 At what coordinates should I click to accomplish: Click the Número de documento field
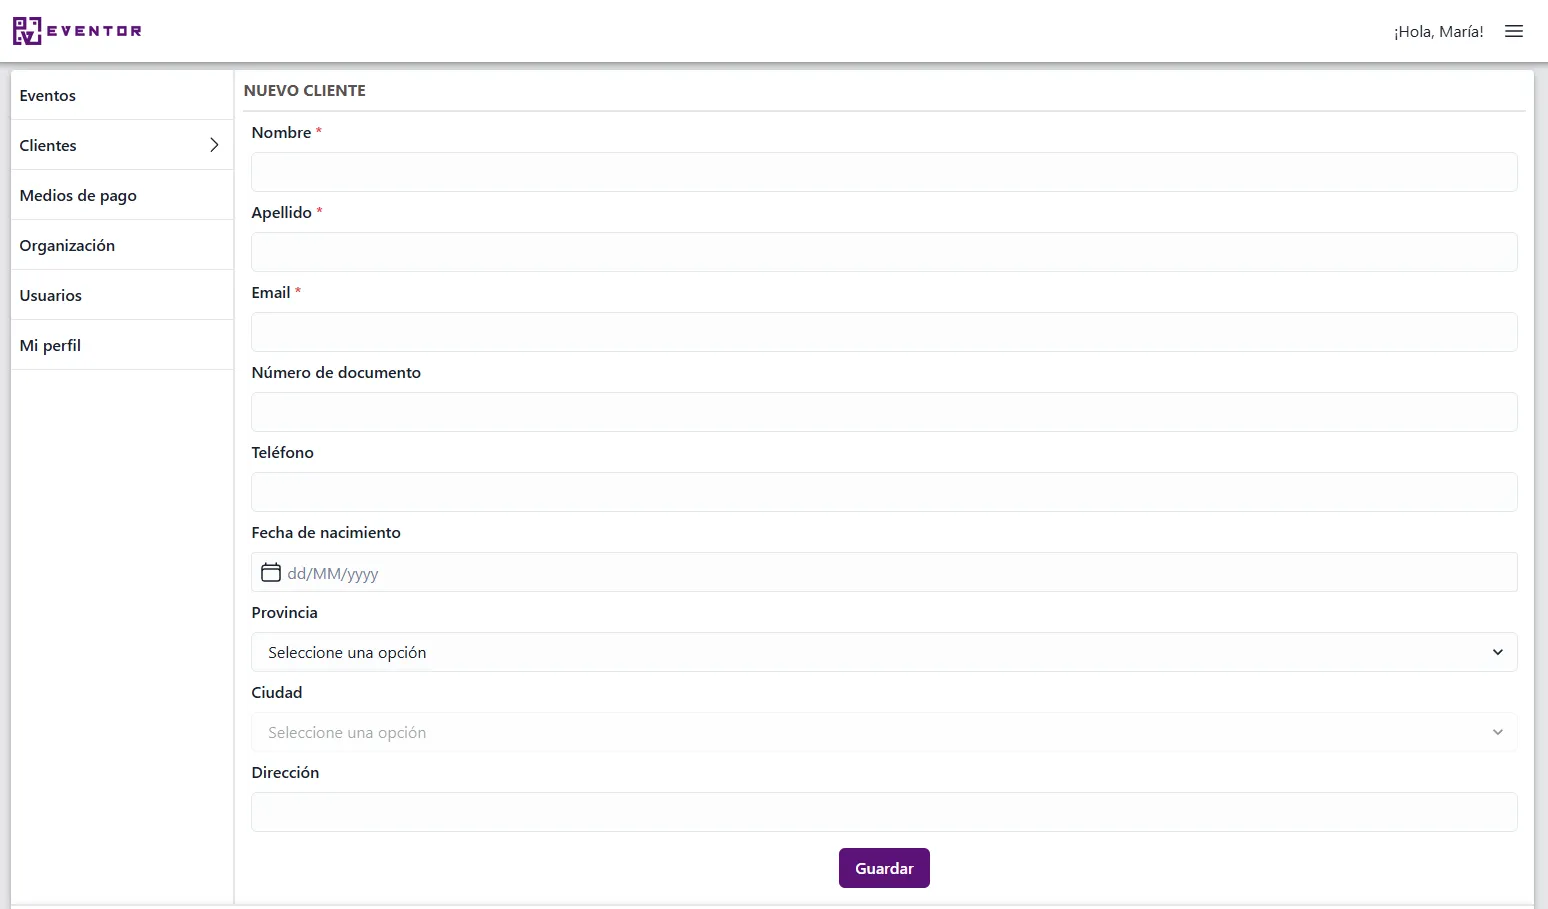884,412
